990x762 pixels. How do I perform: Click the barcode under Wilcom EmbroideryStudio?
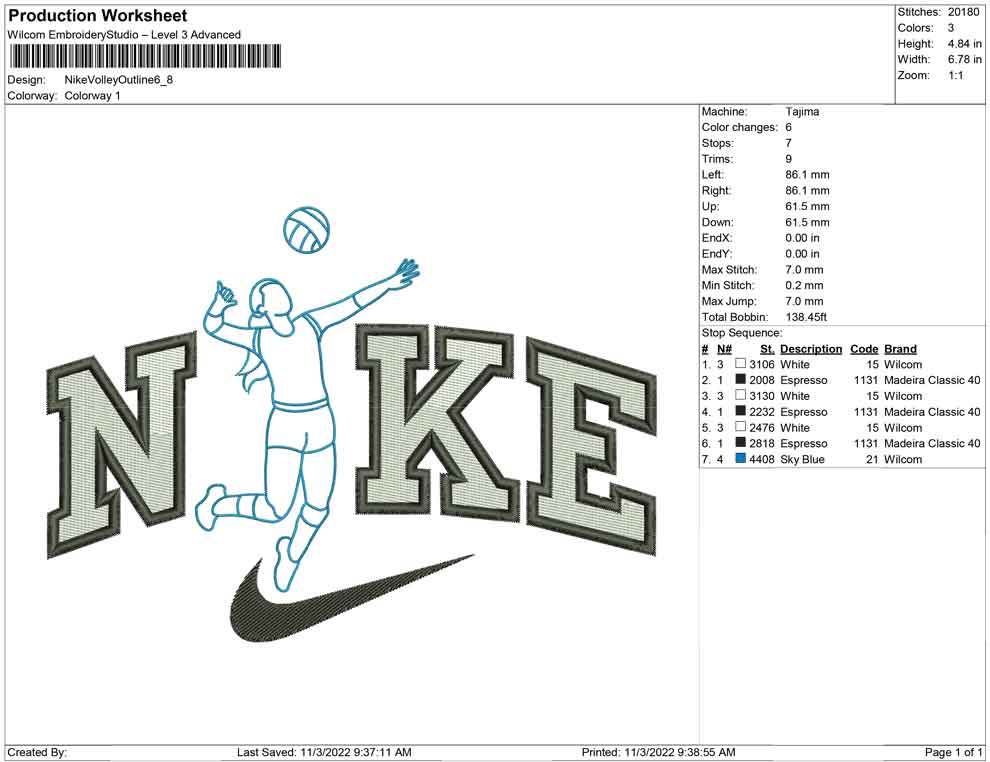[x=145, y=56]
